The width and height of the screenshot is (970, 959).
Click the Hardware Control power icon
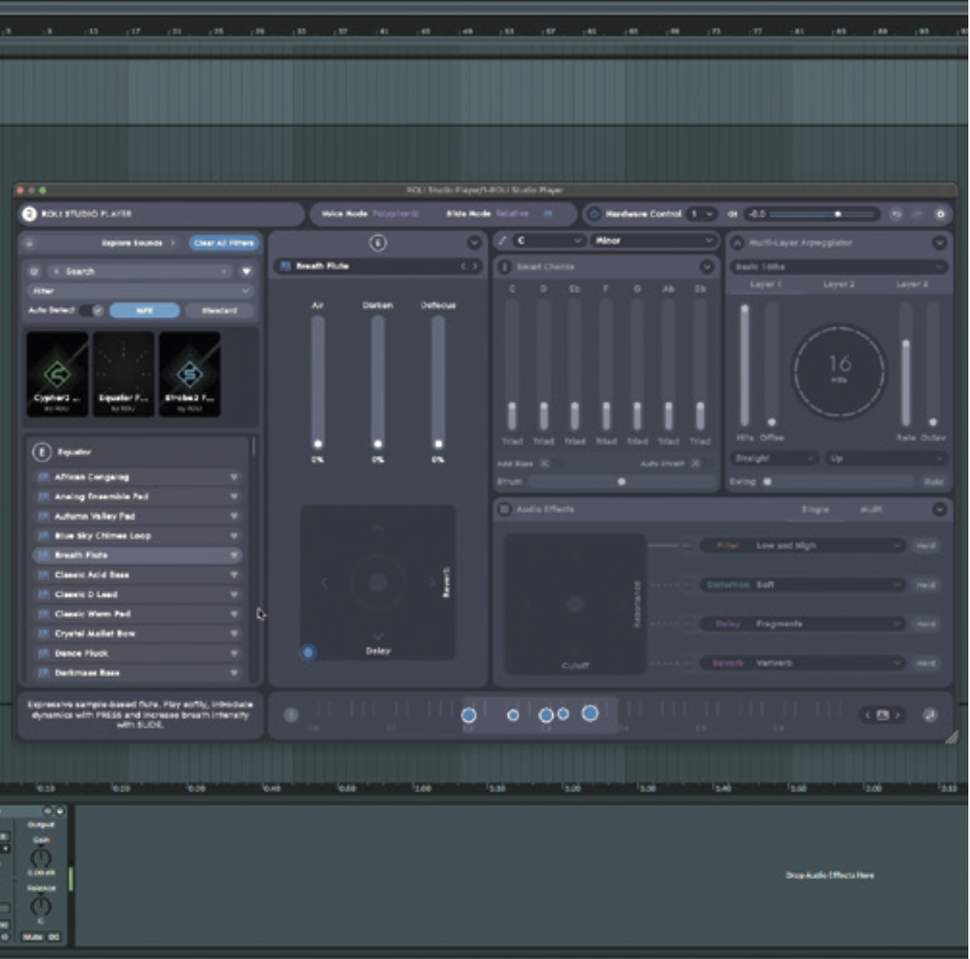pos(594,214)
